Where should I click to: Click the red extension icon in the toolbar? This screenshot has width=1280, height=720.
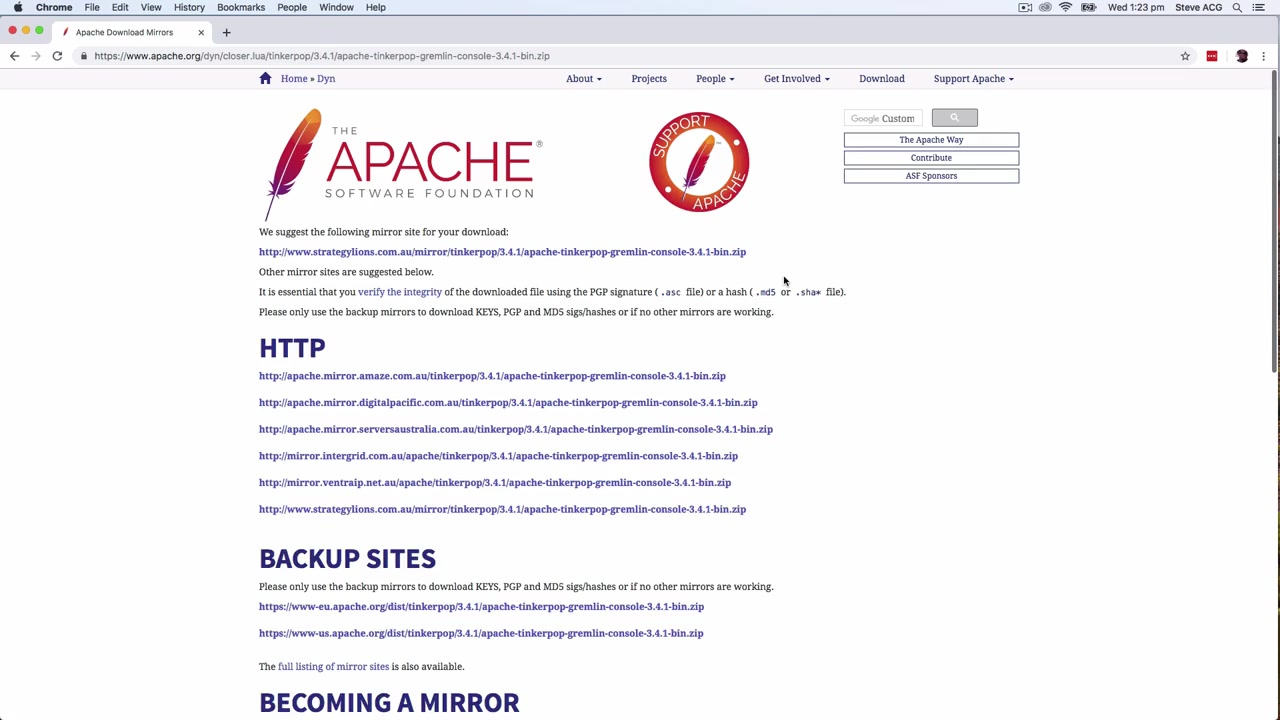tap(1212, 56)
